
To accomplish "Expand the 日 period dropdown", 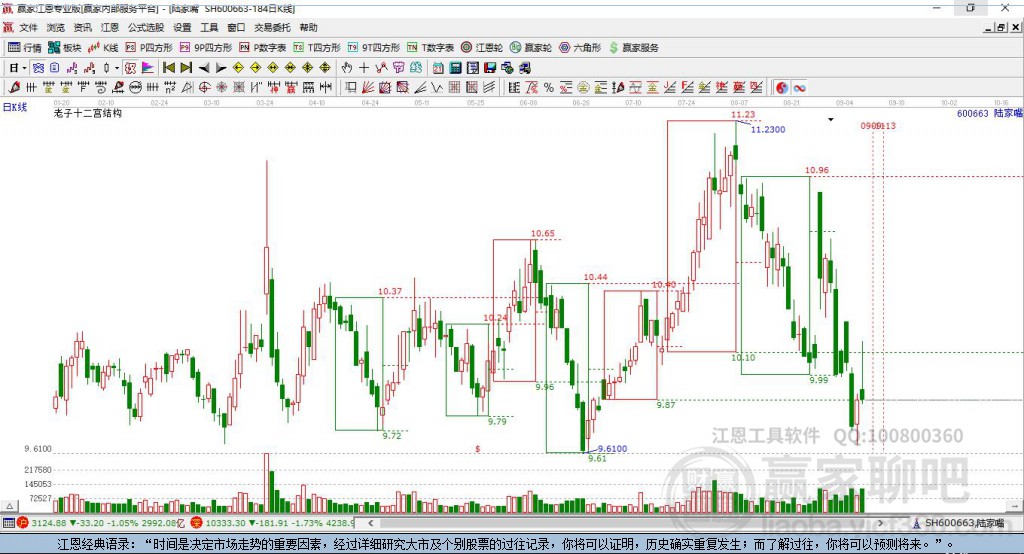I will click(x=24, y=68).
